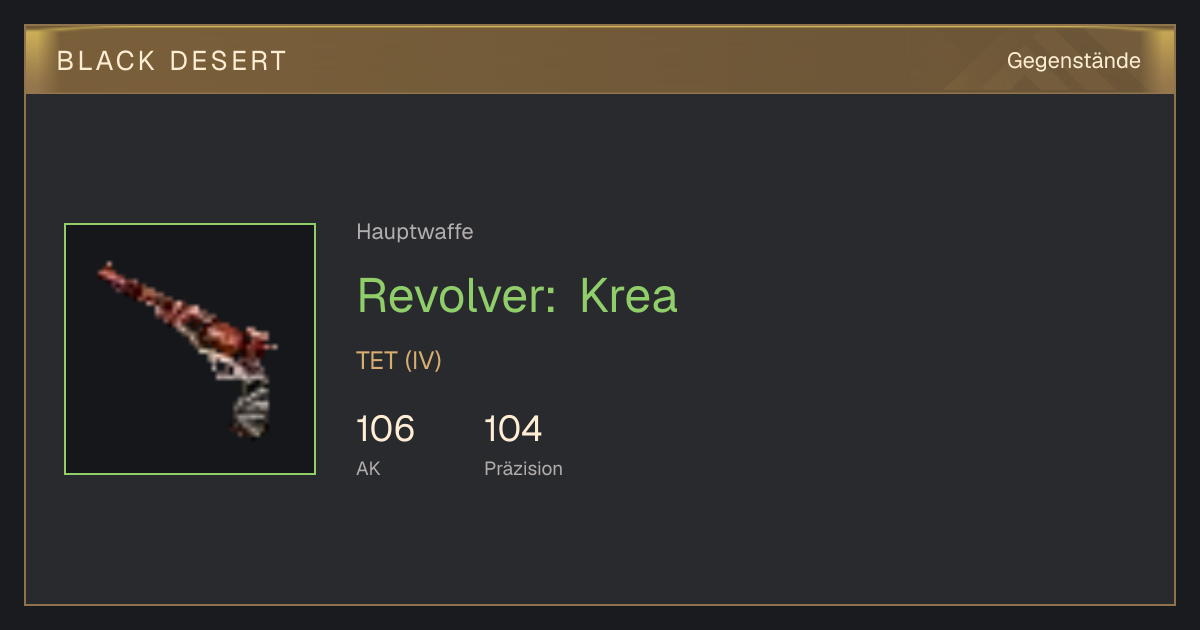Select the 106 AK stat value

(x=385, y=429)
